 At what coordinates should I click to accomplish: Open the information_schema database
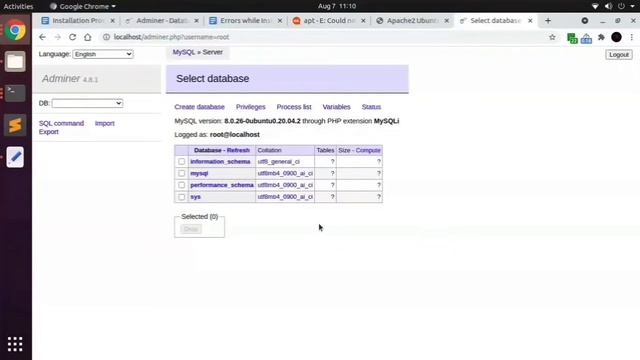click(x=220, y=162)
